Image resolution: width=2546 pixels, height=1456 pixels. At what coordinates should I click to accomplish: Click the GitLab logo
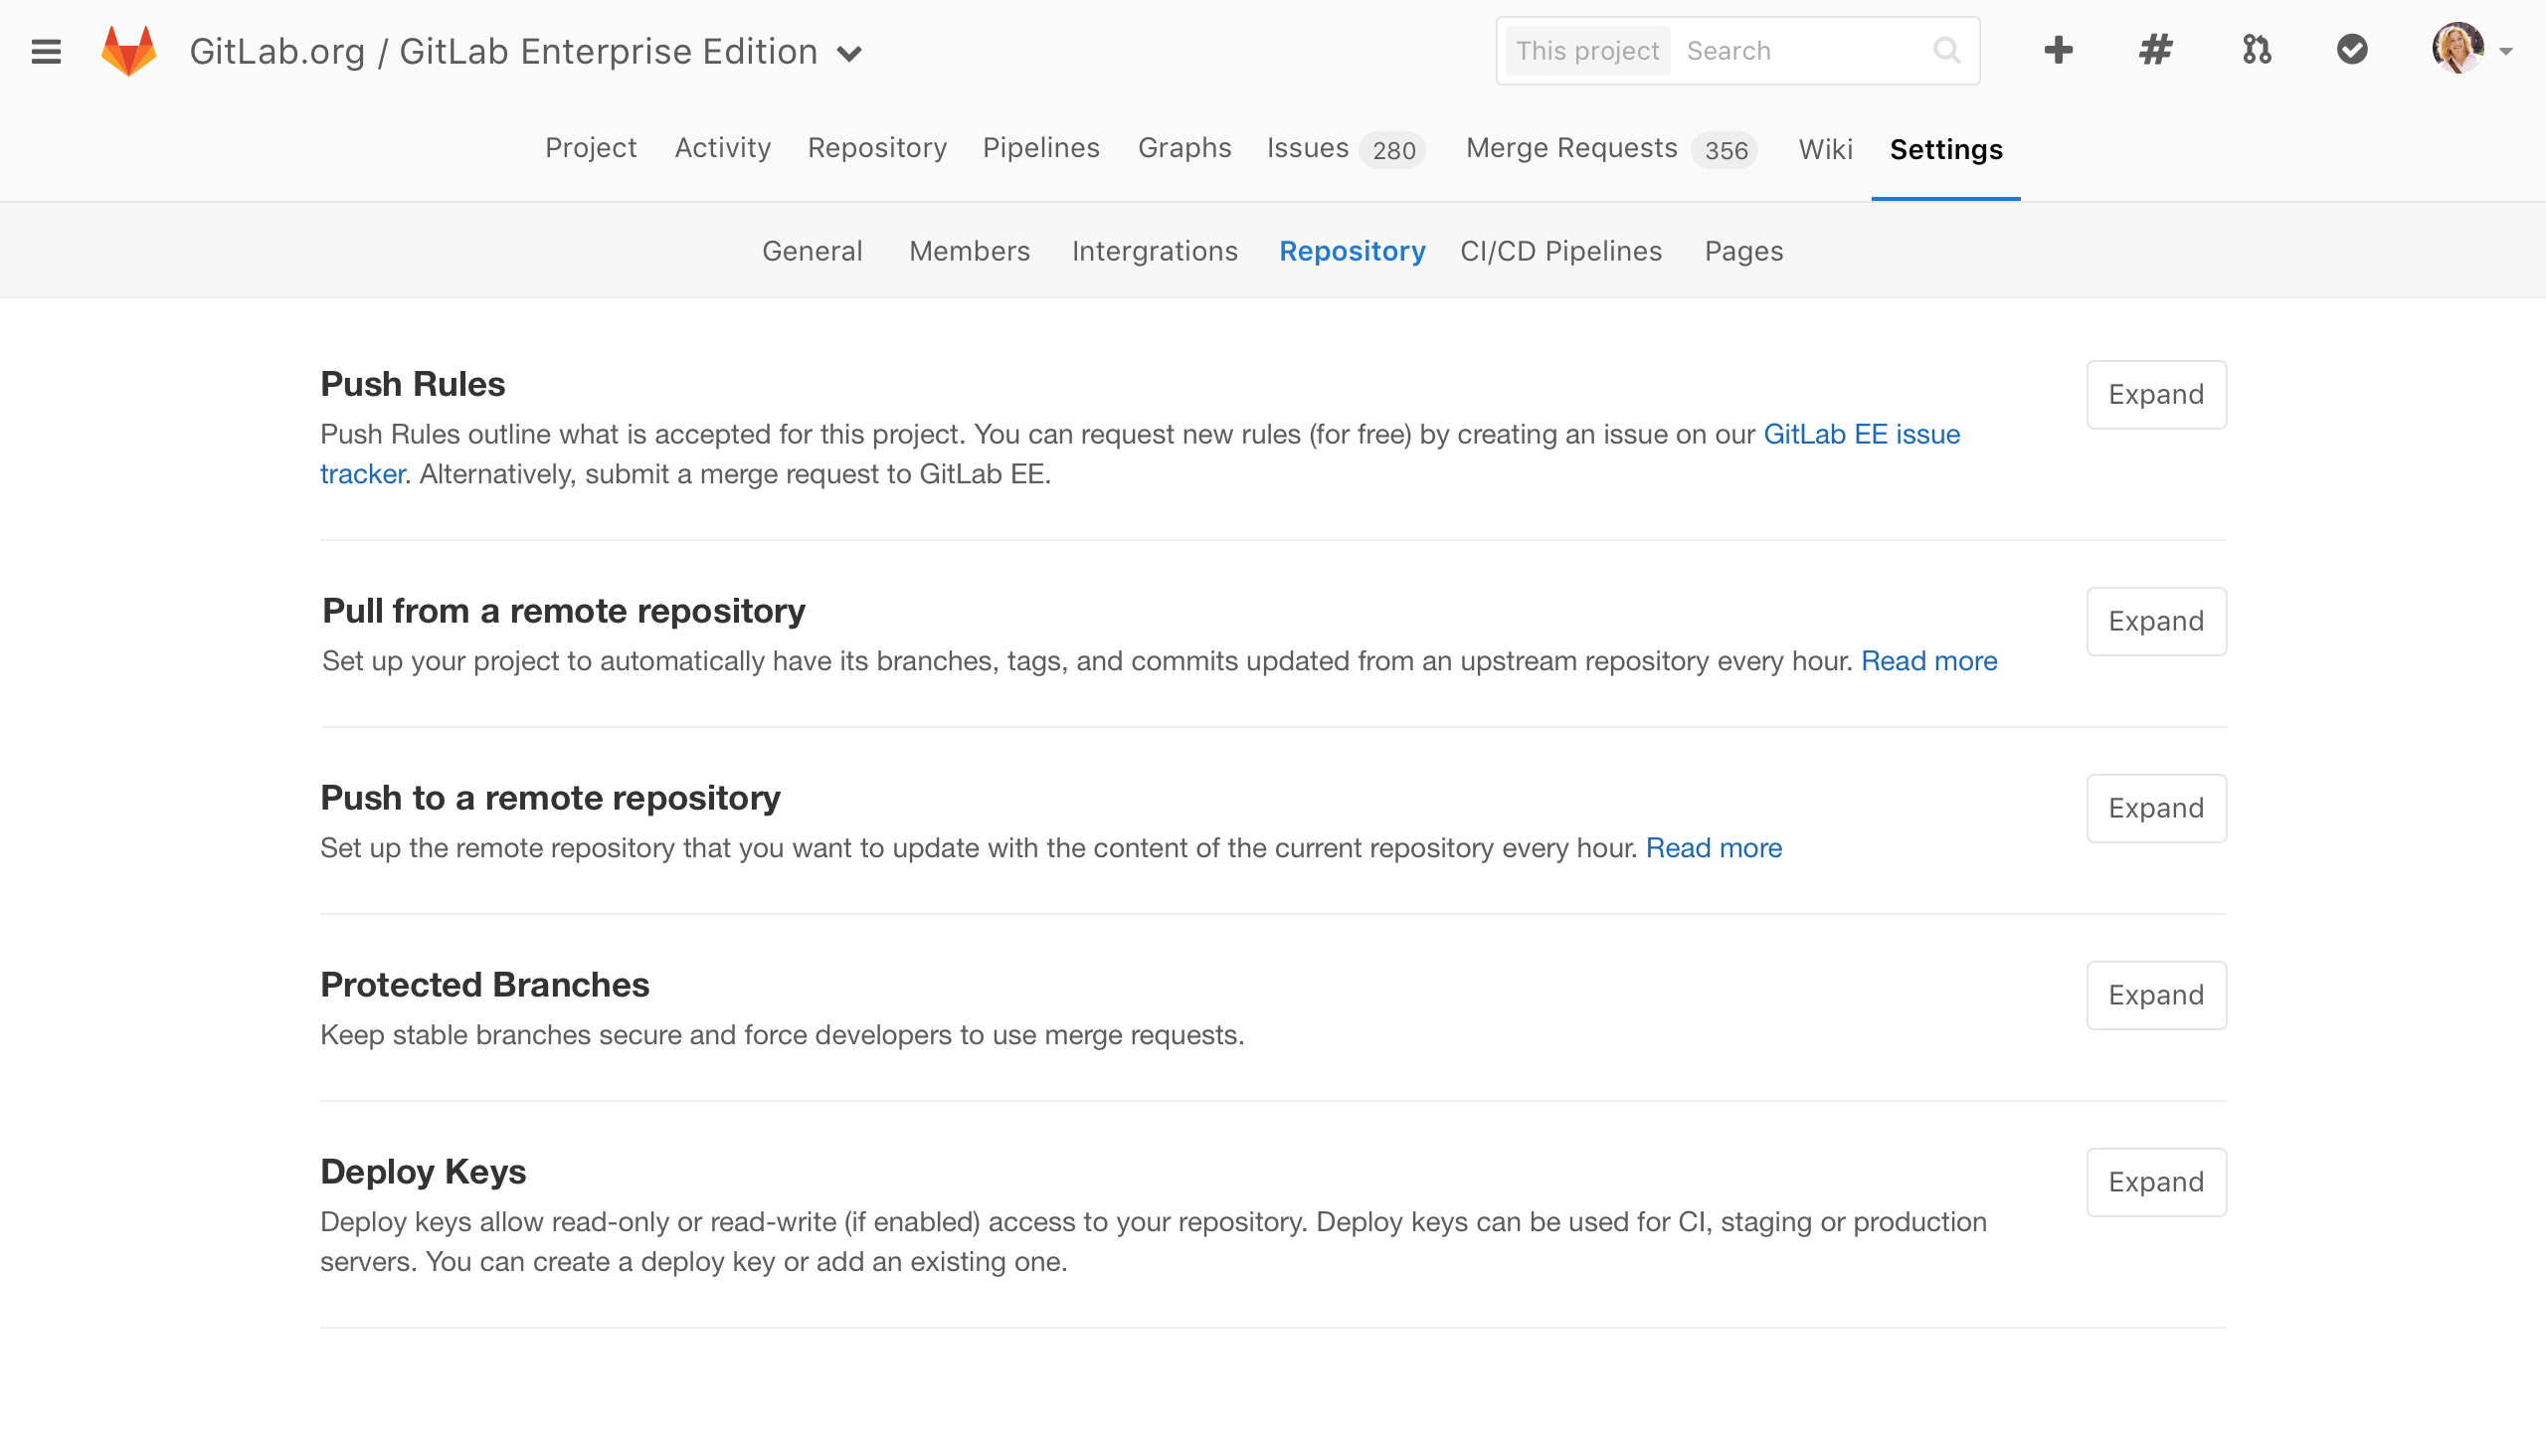[x=128, y=50]
